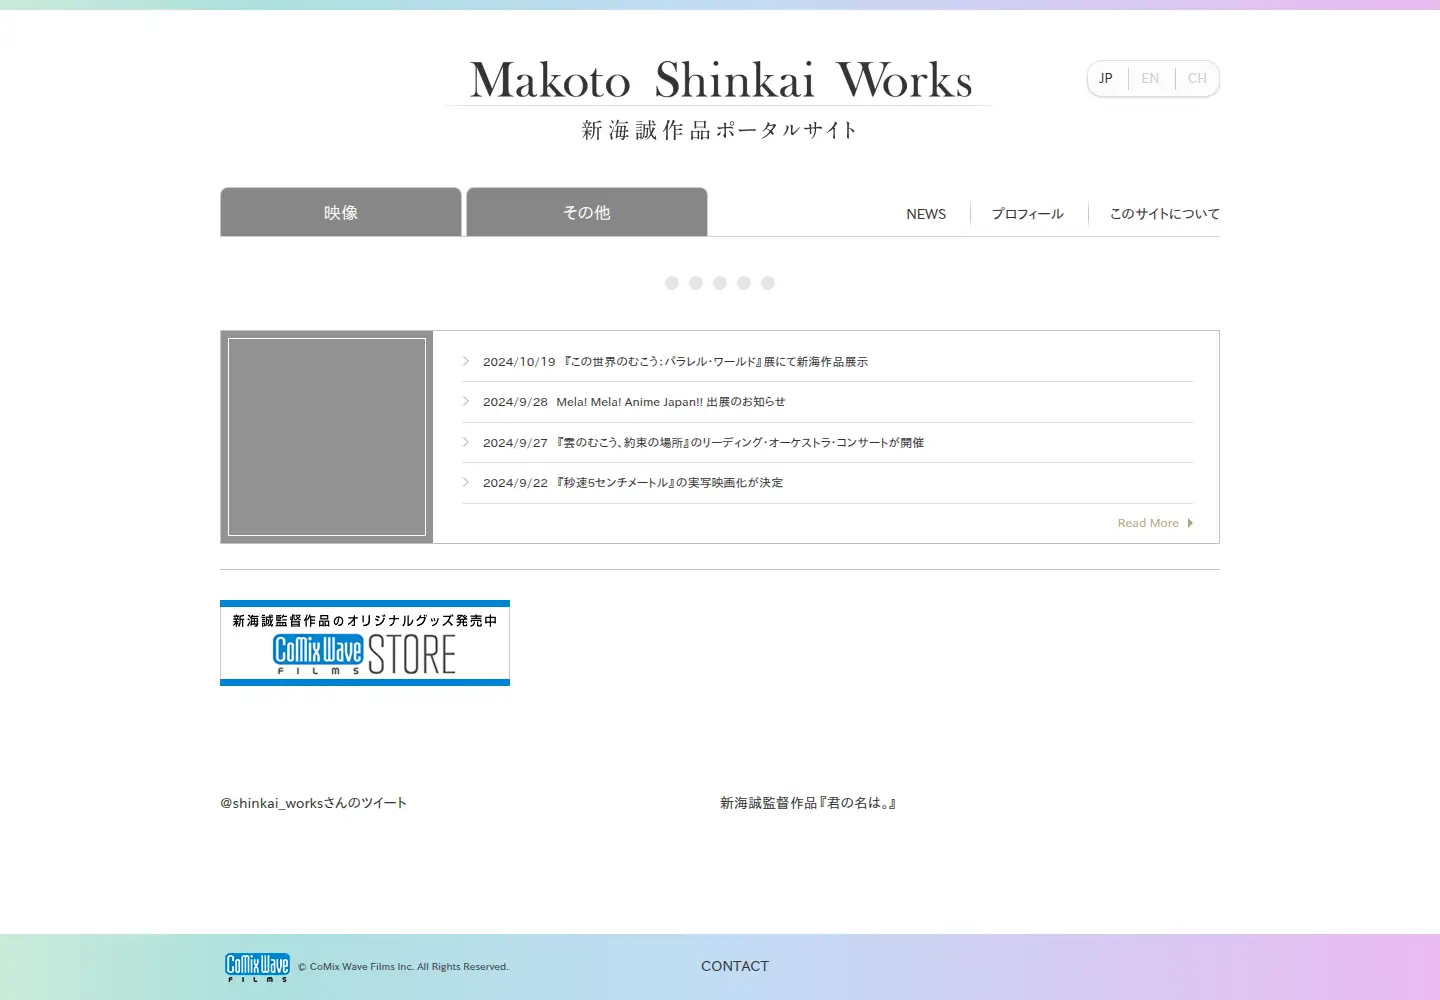Screen dimensions: 1440x1000
Task: Click 新海誠監督作品『君の名は。』 heading
Action: [x=808, y=803]
